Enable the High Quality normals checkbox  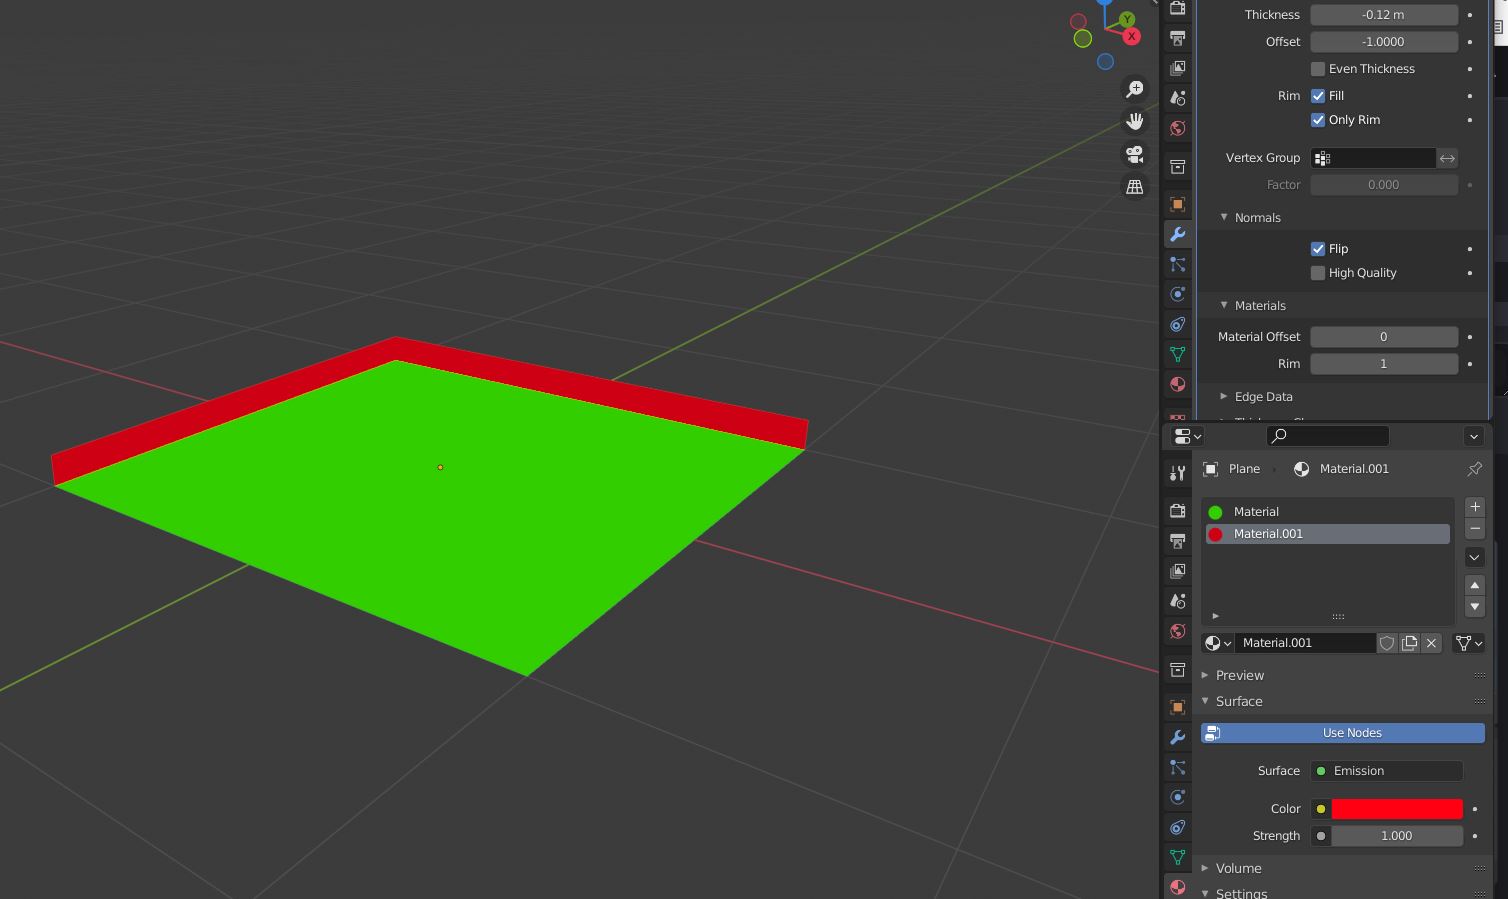[1318, 273]
